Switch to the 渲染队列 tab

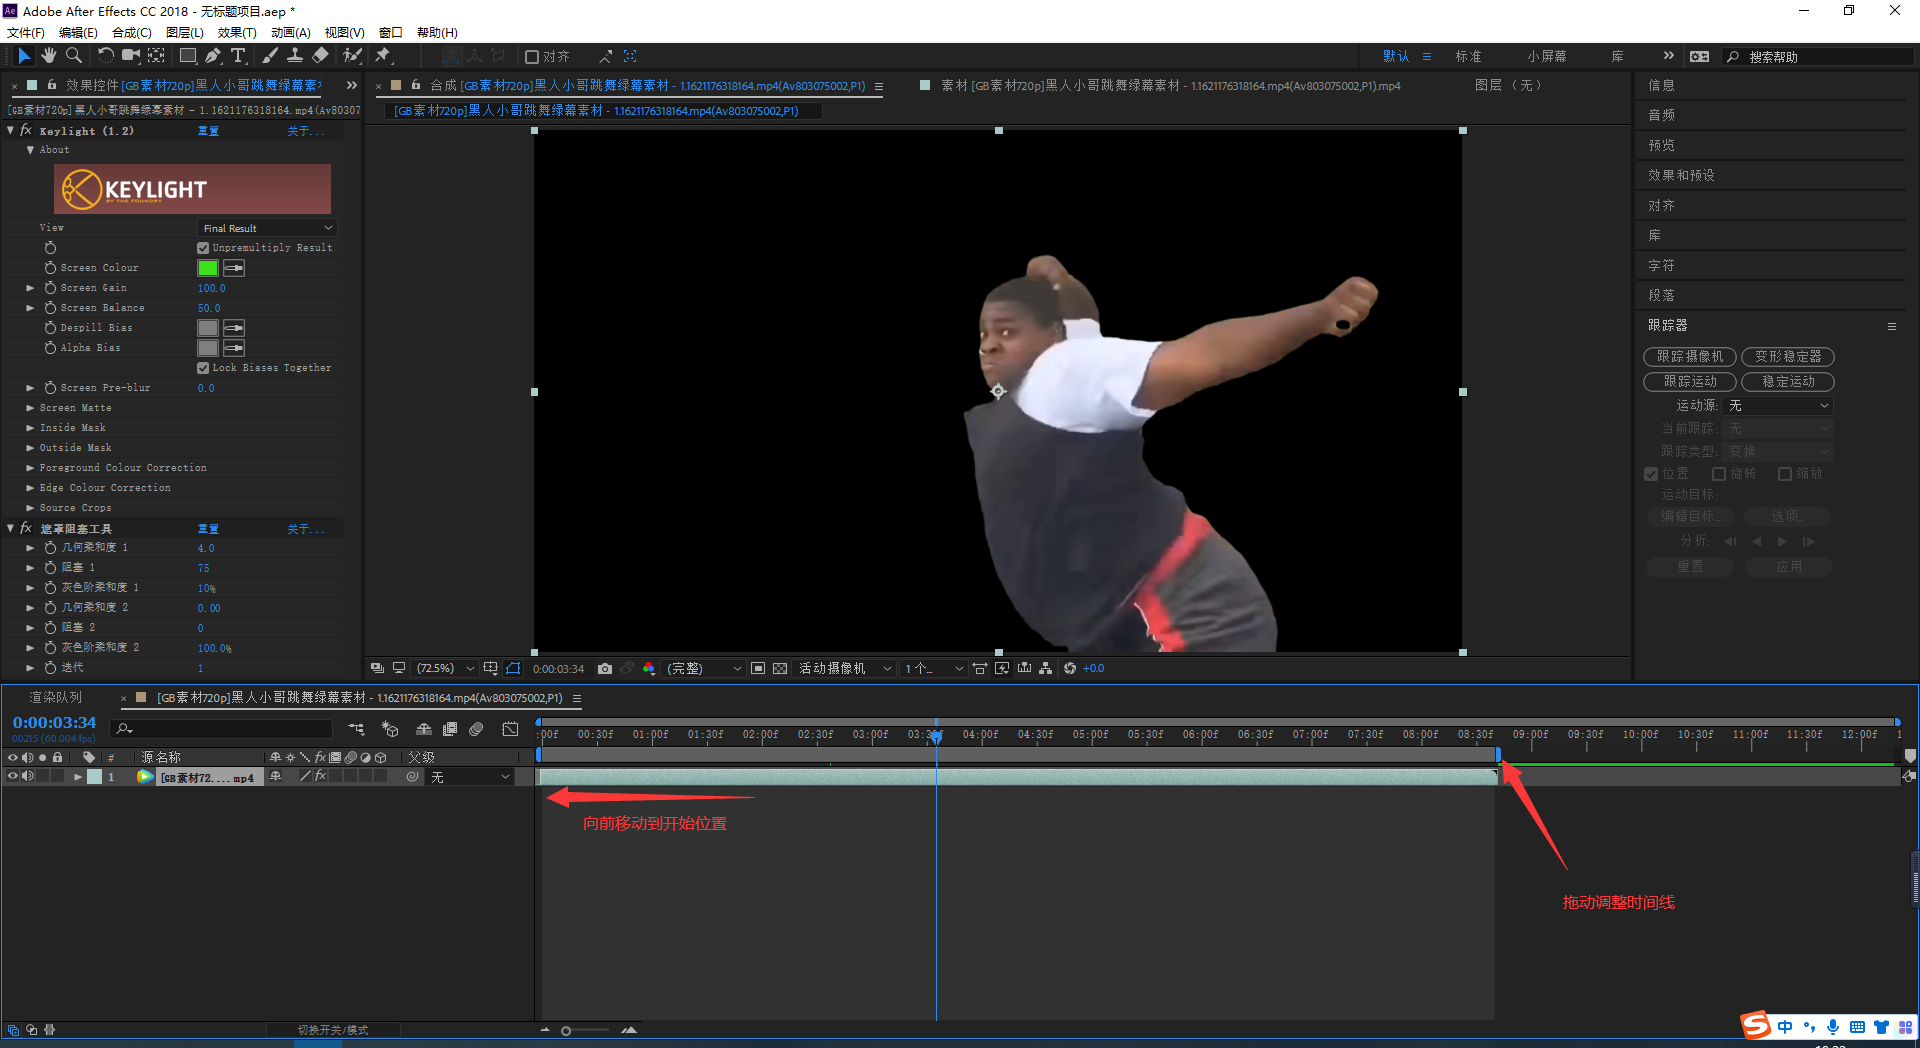56,697
